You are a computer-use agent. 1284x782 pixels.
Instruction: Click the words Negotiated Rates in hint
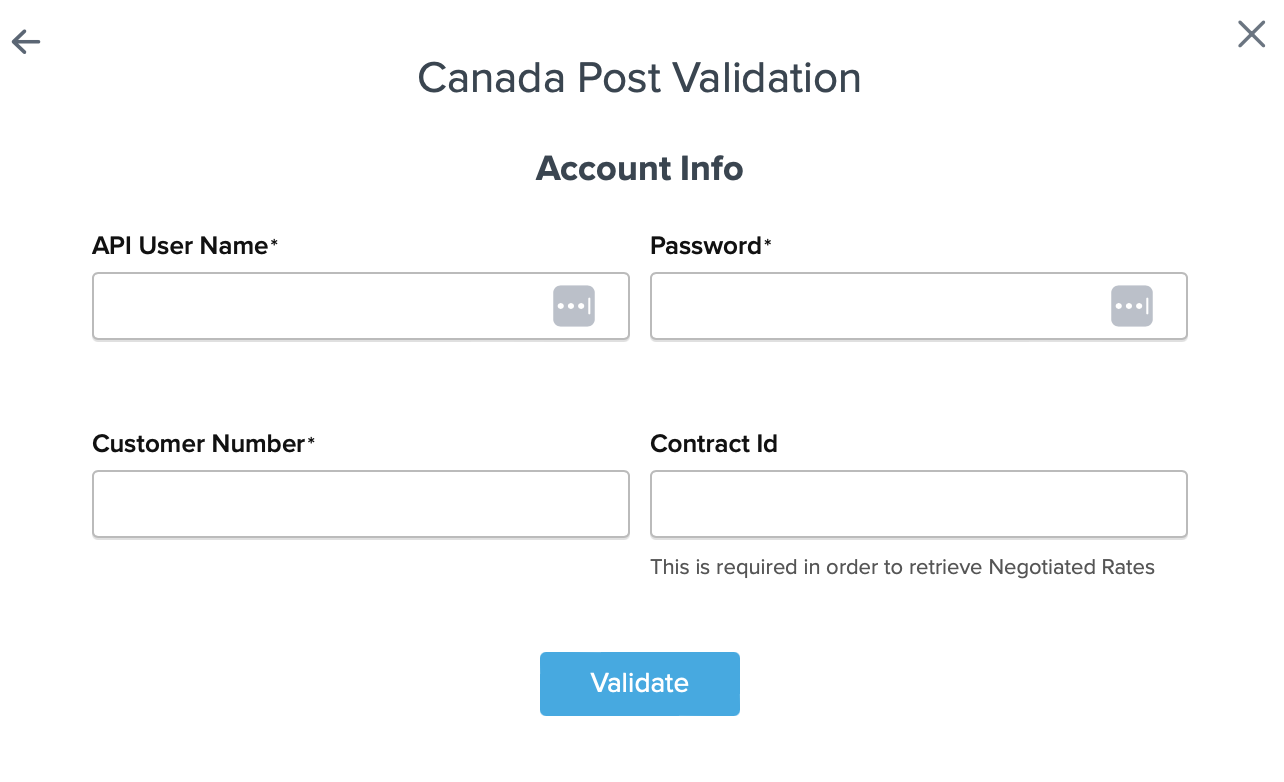[x=1071, y=568]
